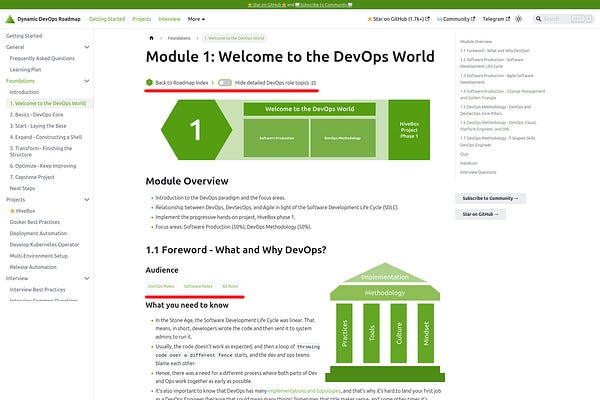Focus the Search input field

(564, 19)
